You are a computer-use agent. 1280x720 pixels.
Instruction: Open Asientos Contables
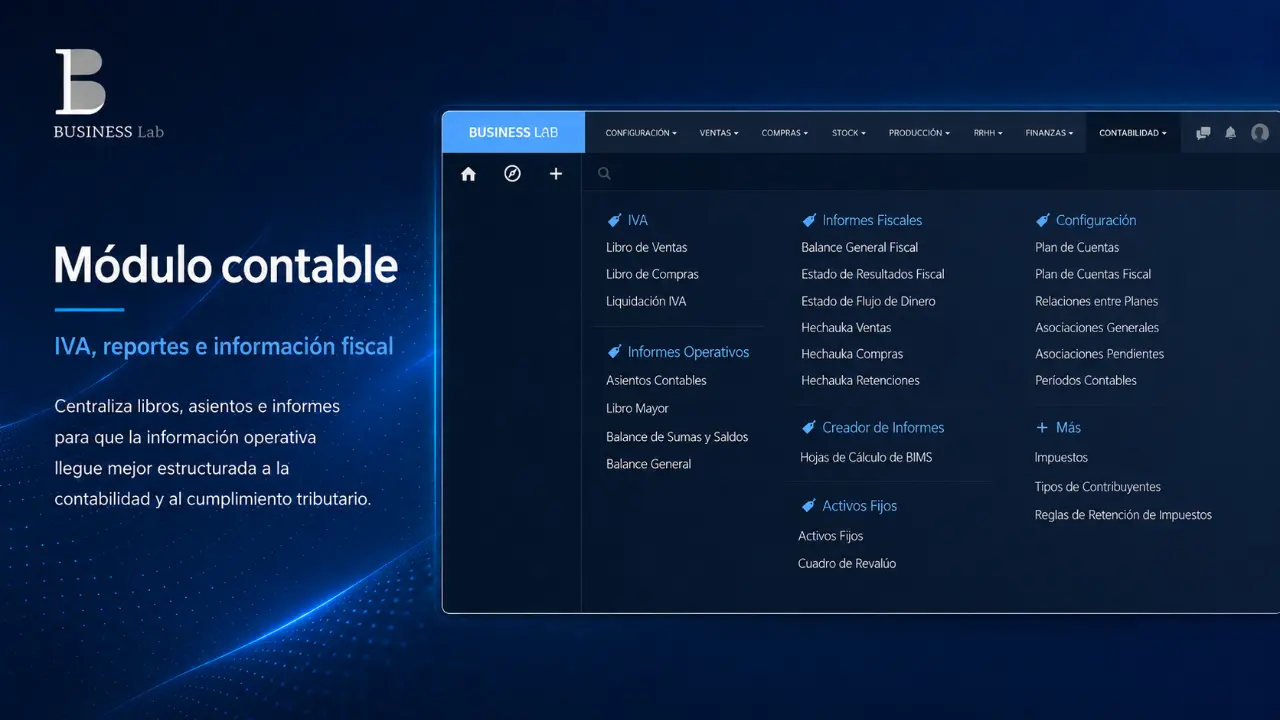coord(656,380)
